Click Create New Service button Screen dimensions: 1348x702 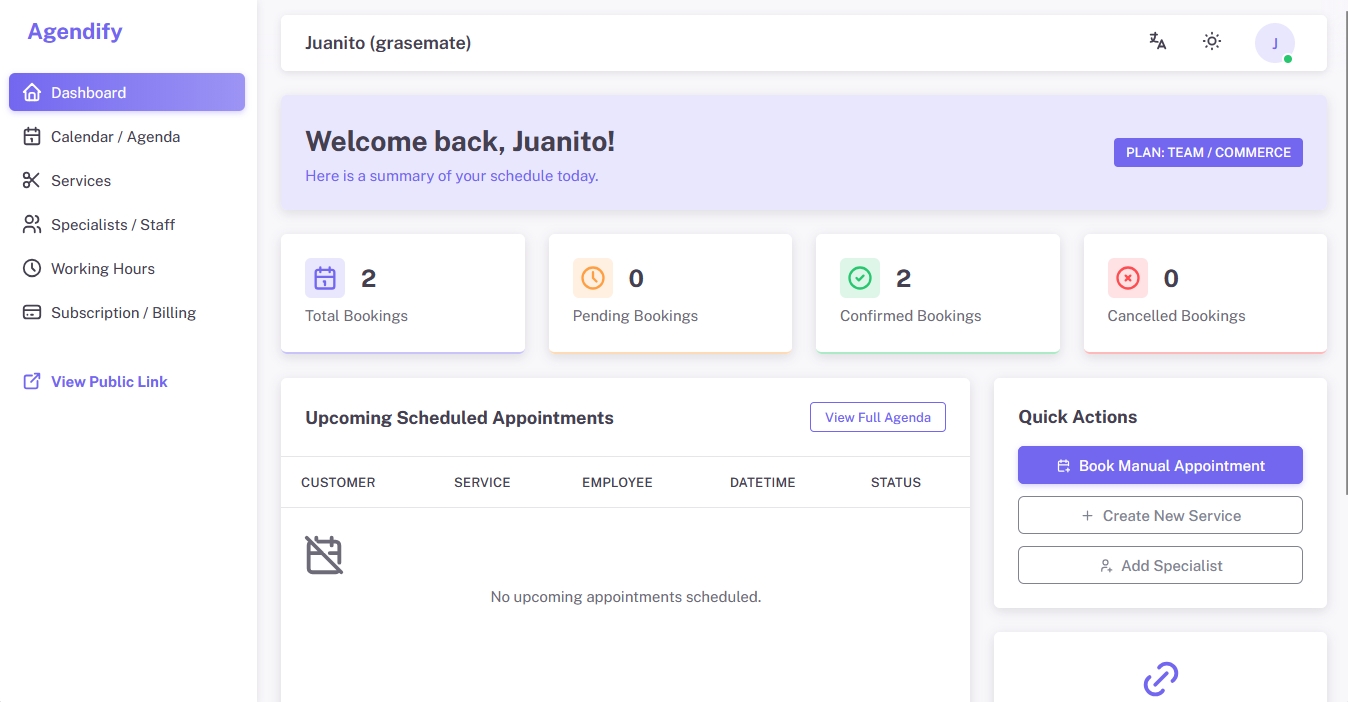coord(1160,515)
